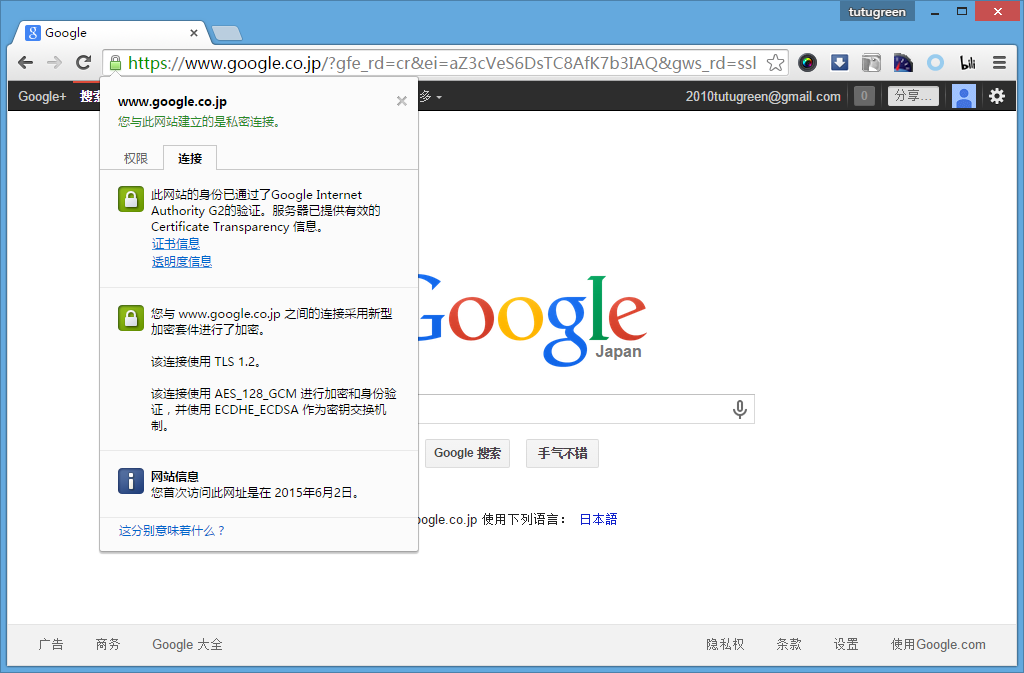Click the Google 搜索 button
The height and width of the screenshot is (673, 1024).
tap(467, 453)
